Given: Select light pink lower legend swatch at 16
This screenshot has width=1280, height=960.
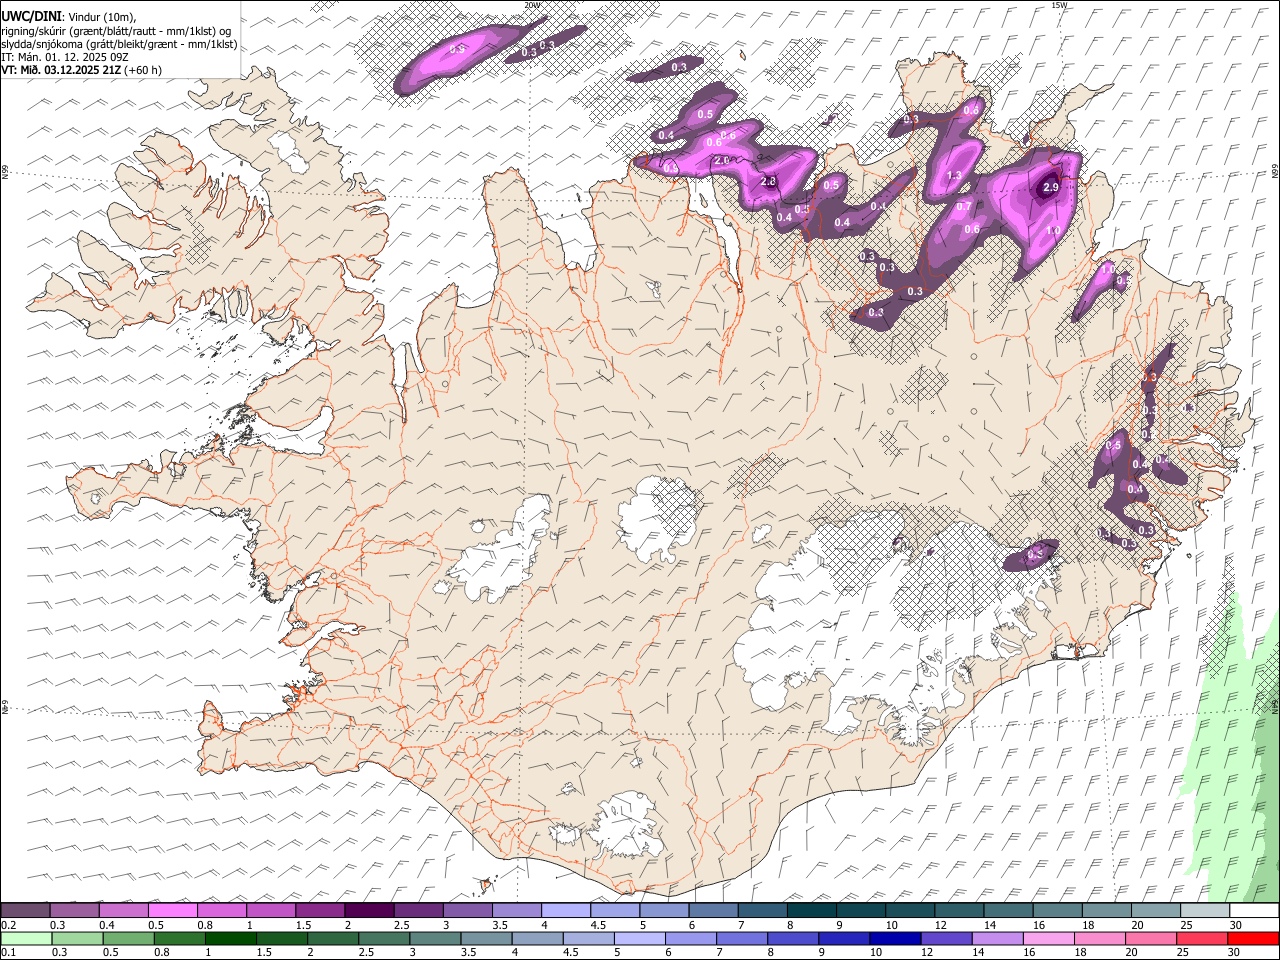Looking at the screenshot, I should 1048,939.
